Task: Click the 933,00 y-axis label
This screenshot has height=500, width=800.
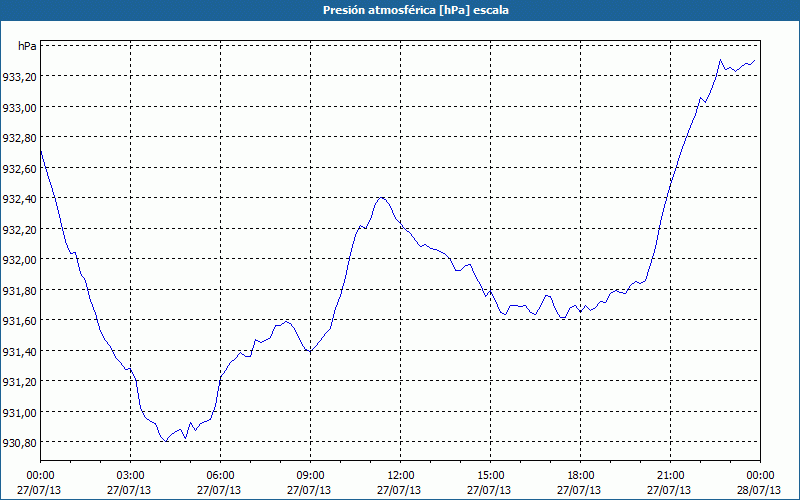Action: coord(19,108)
